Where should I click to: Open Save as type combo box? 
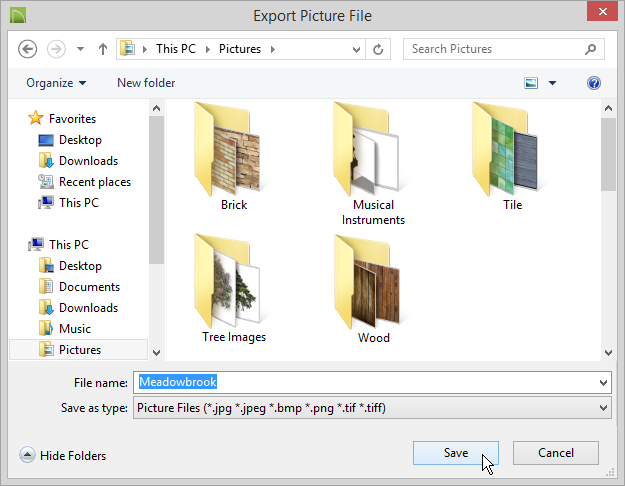click(372, 408)
